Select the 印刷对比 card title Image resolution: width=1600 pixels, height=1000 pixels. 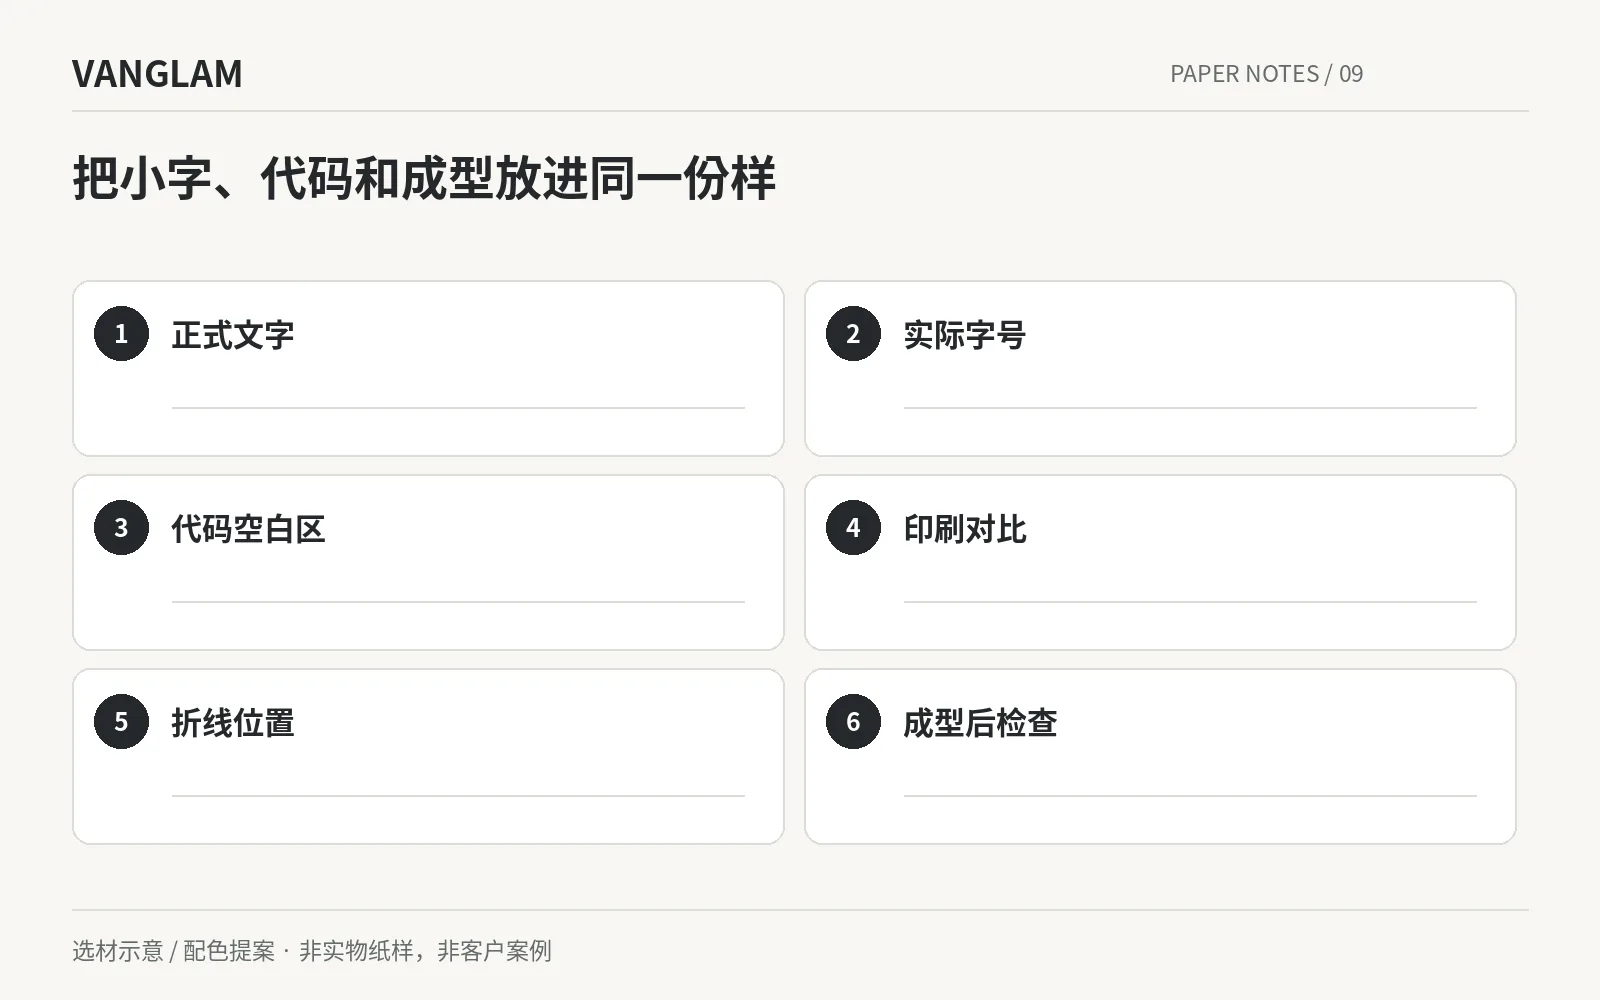click(965, 529)
